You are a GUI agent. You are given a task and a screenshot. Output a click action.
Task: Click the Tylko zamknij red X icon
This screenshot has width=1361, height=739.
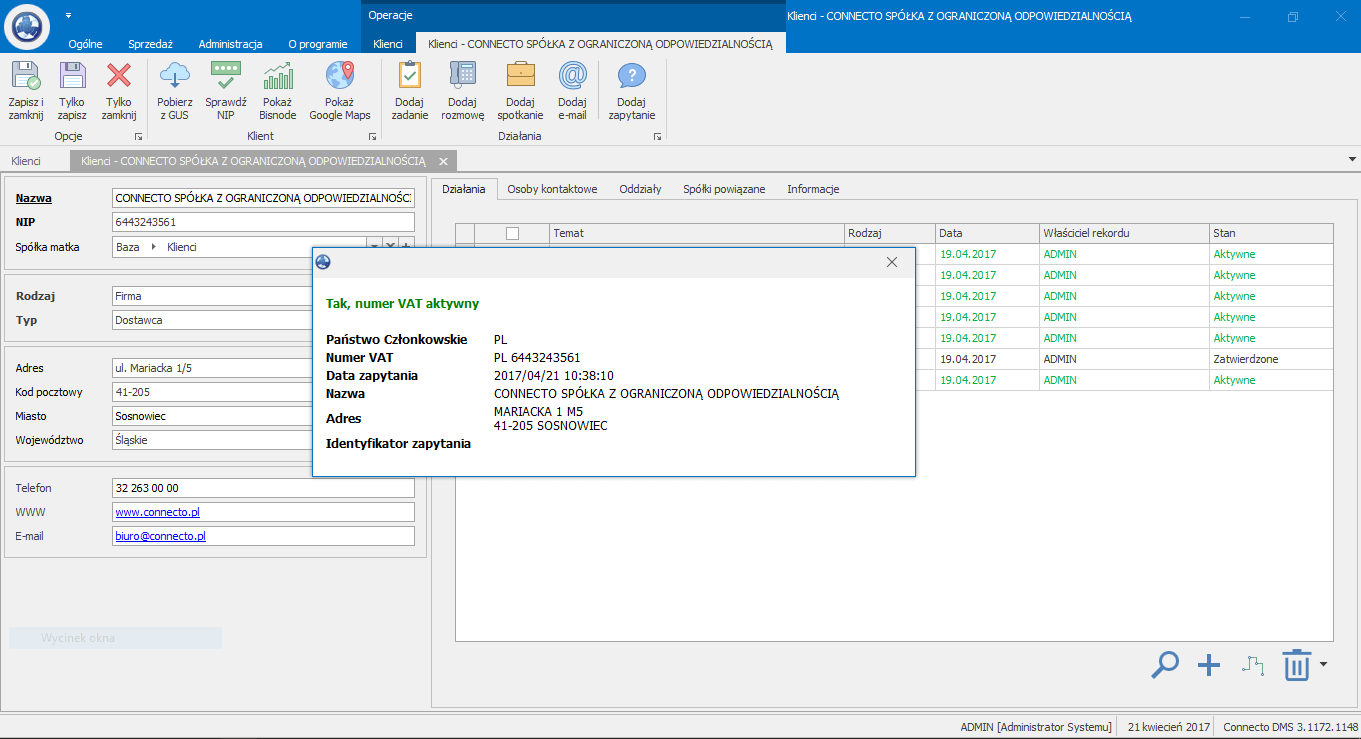(x=119, y=77)
